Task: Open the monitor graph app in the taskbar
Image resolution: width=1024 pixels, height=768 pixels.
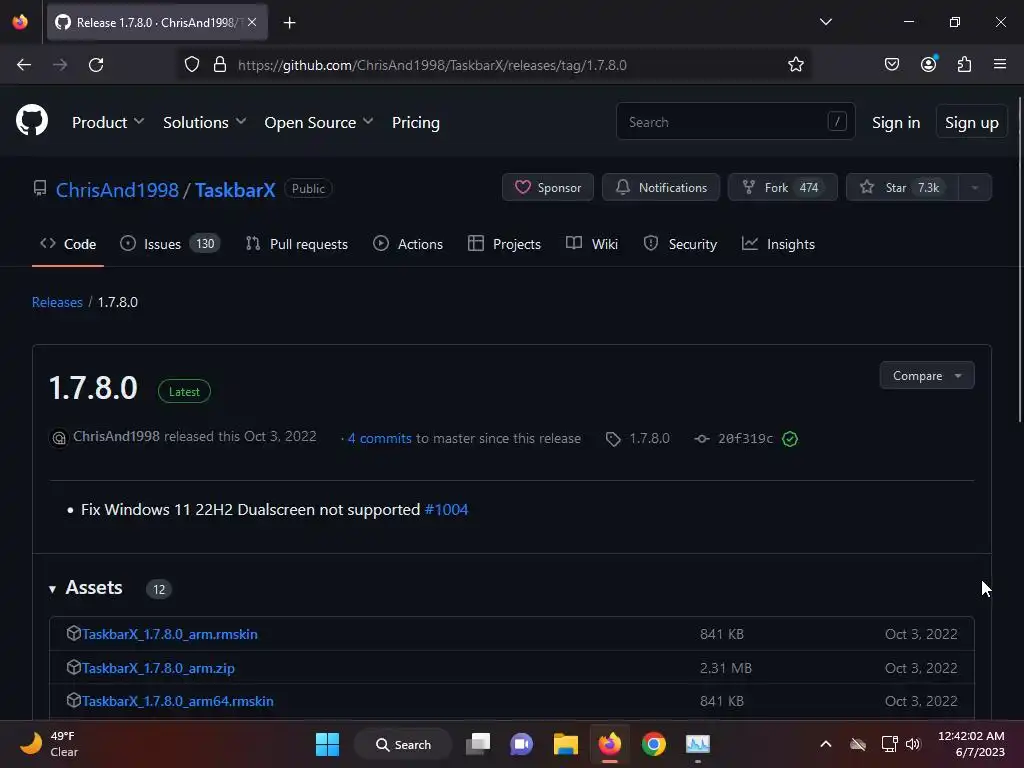Action: point(697,744)
